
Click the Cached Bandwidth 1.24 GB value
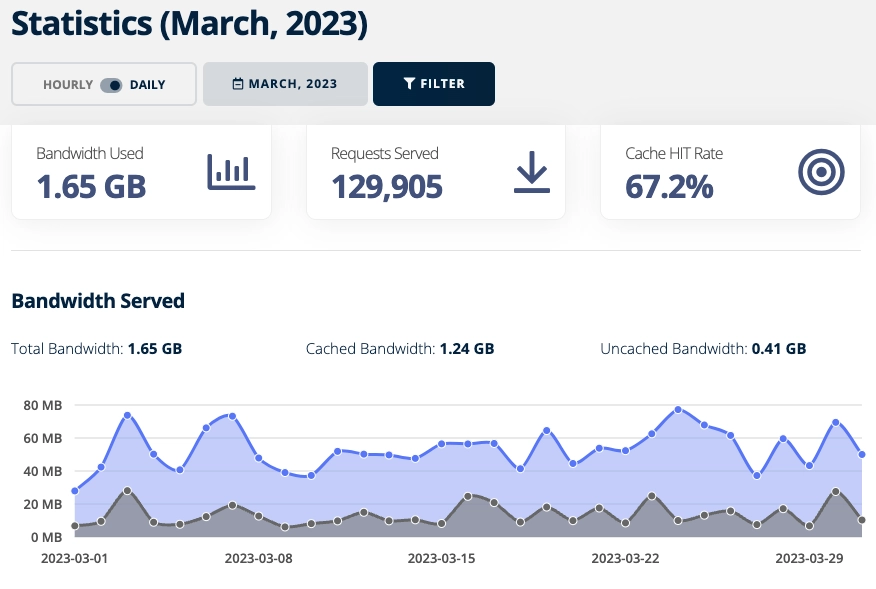tap(466, 348)
